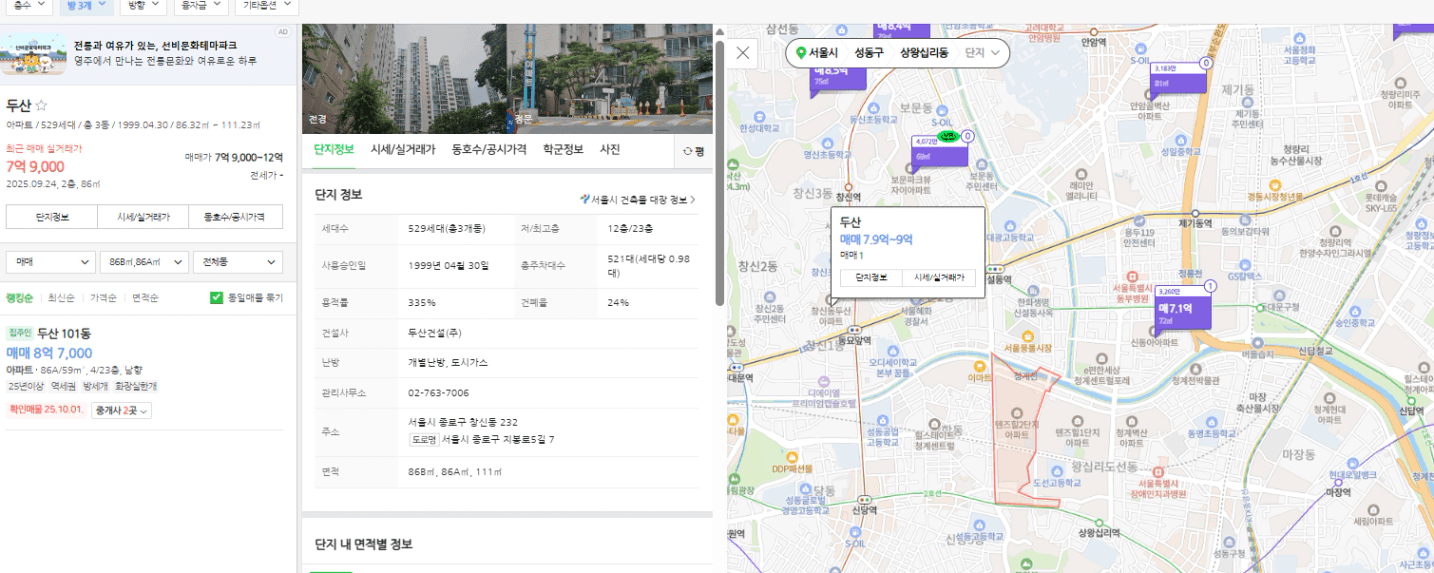Switch to the 동호수/공시가격 tab
The width and height of the screenshot is (1434, 573).
[x=489, y=150]
